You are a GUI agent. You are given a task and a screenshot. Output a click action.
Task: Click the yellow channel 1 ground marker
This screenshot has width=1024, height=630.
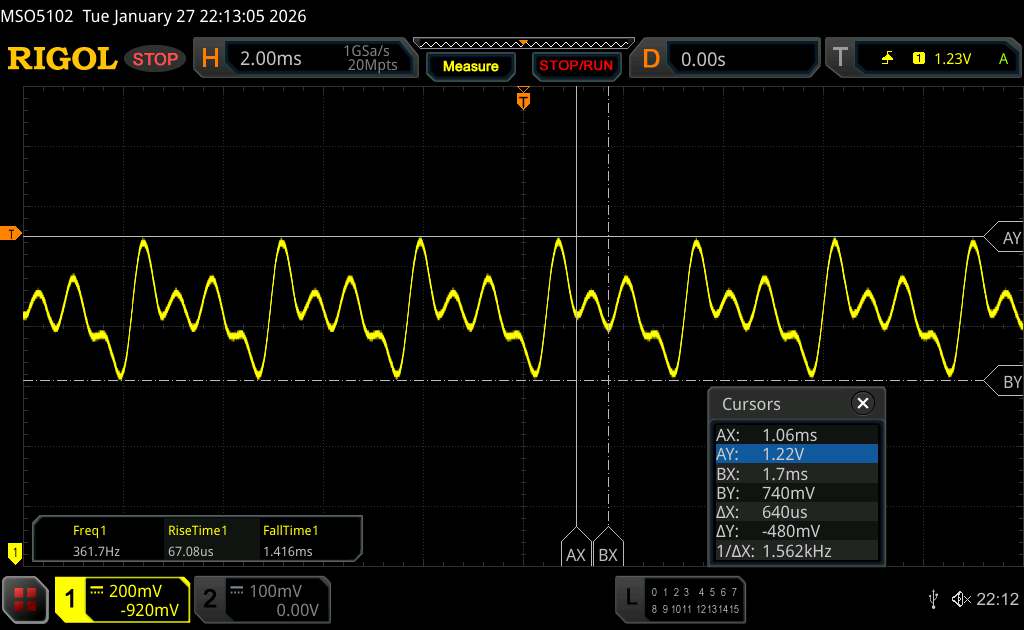coord(14,551)
